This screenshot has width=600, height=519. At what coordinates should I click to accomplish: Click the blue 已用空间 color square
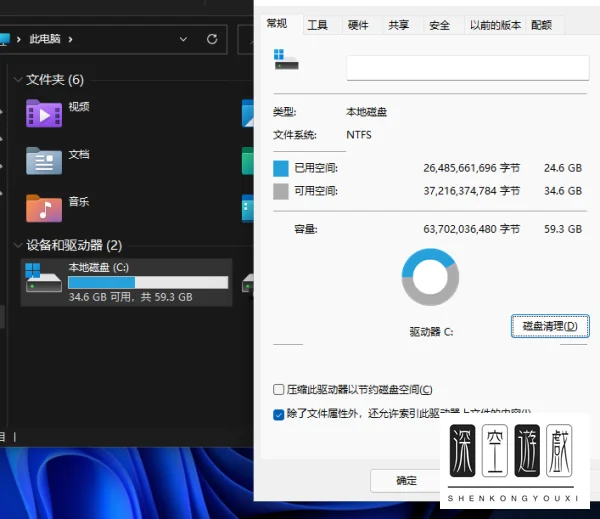tap(280, 168)
